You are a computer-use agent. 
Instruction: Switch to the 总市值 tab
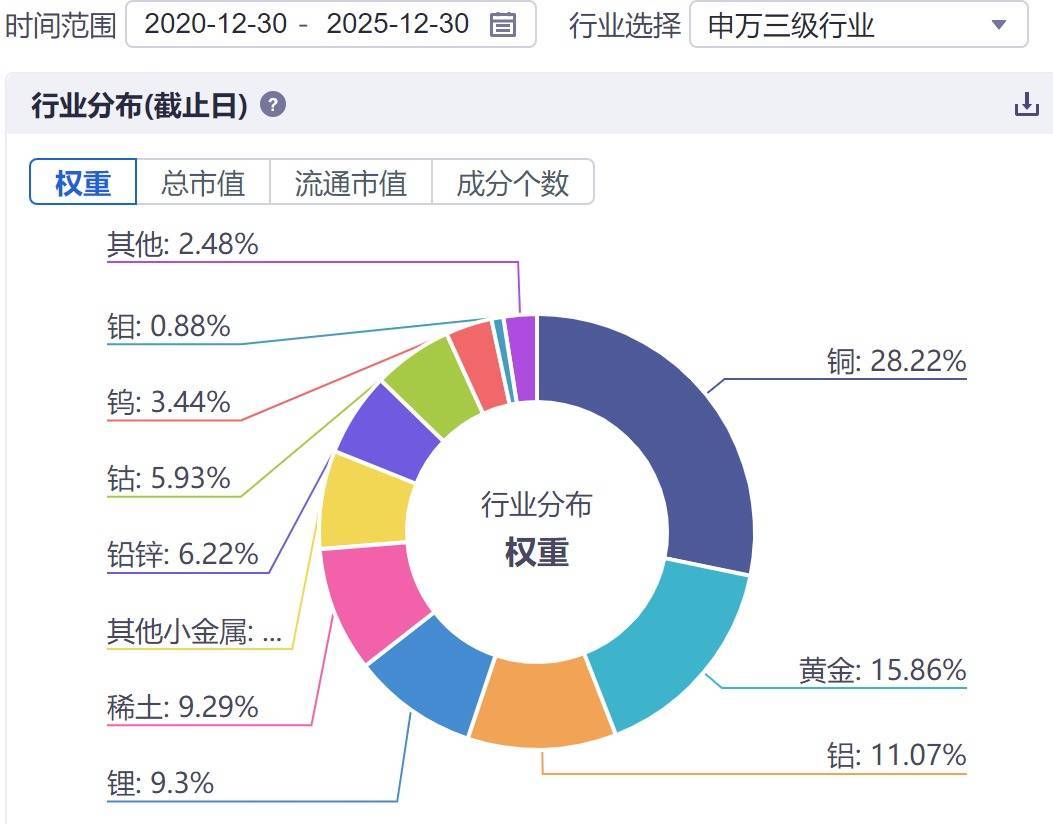point(203,182)
